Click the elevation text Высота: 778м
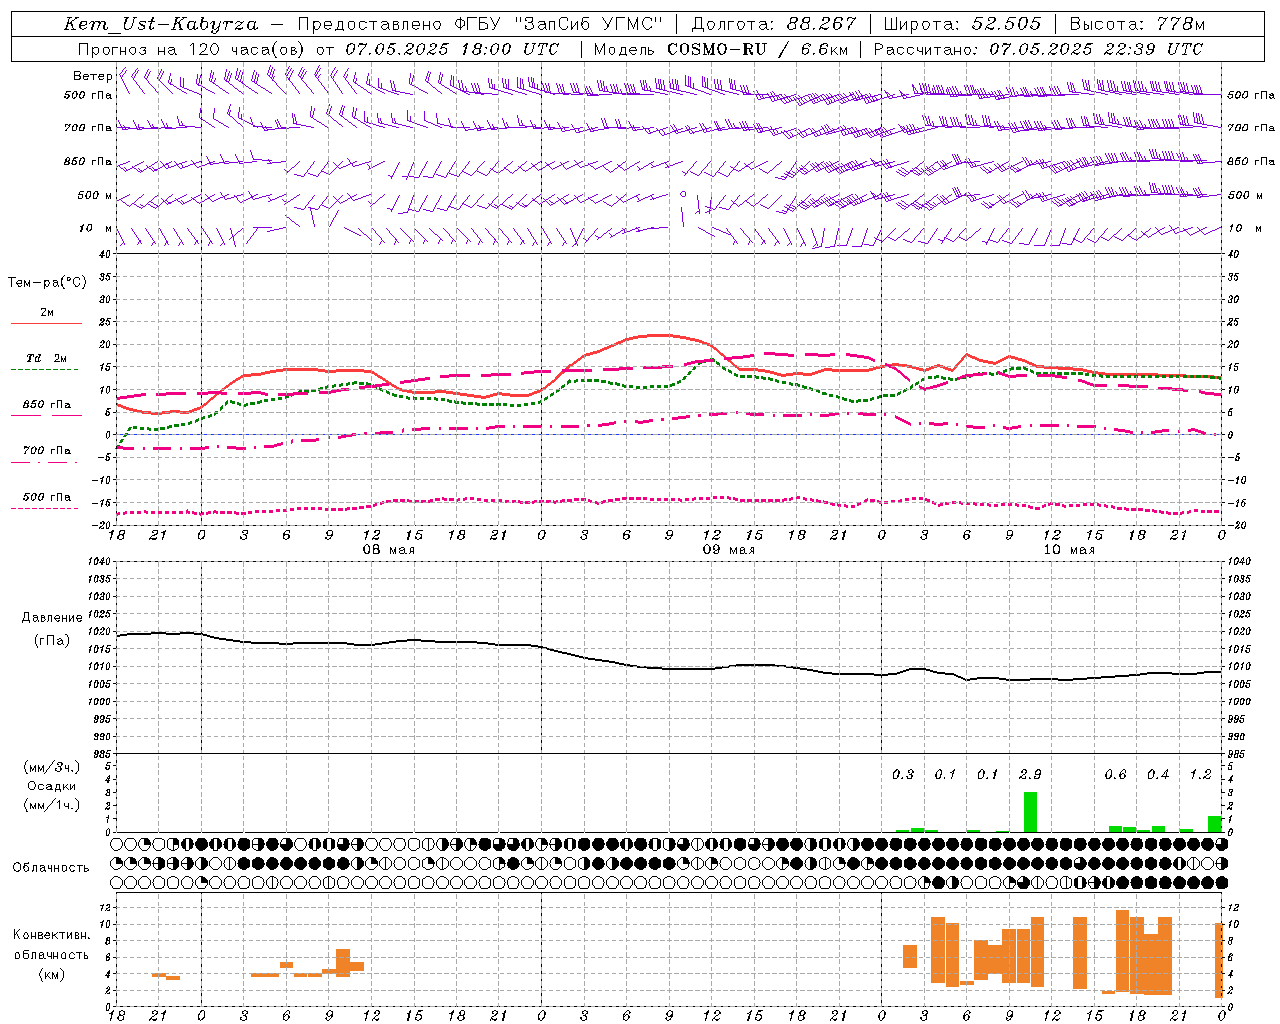 1137,24
